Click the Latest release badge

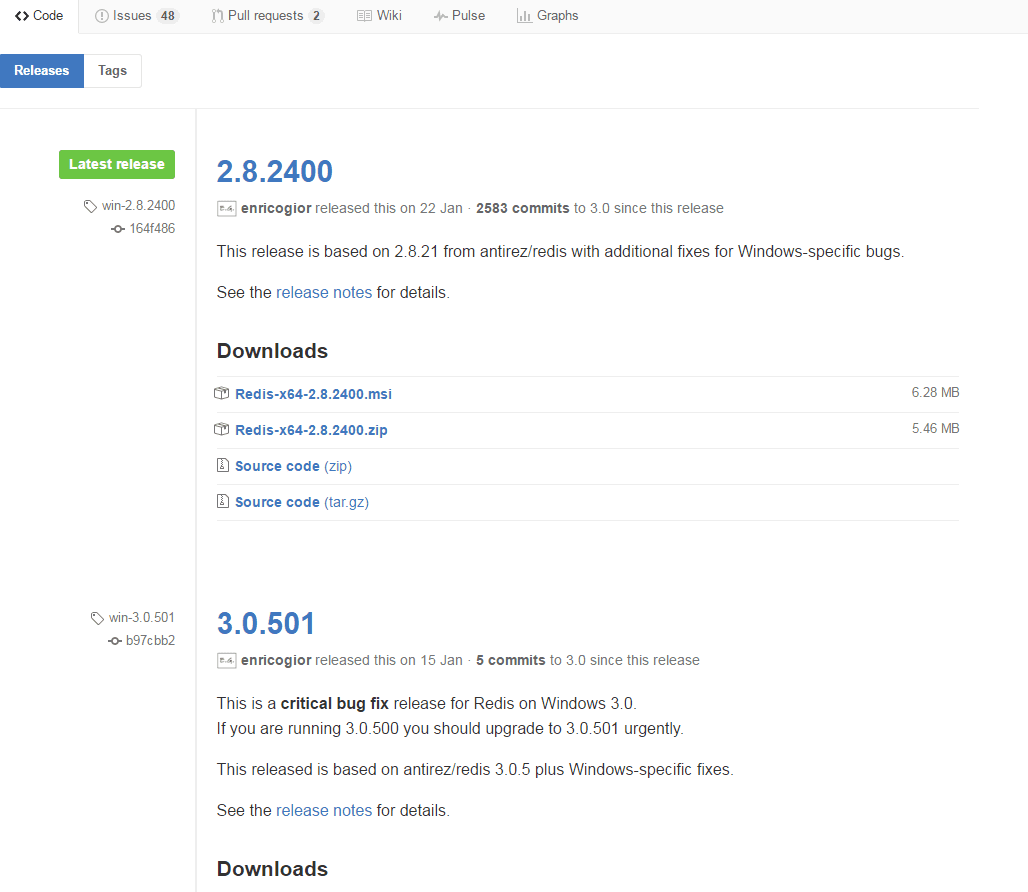116,164
